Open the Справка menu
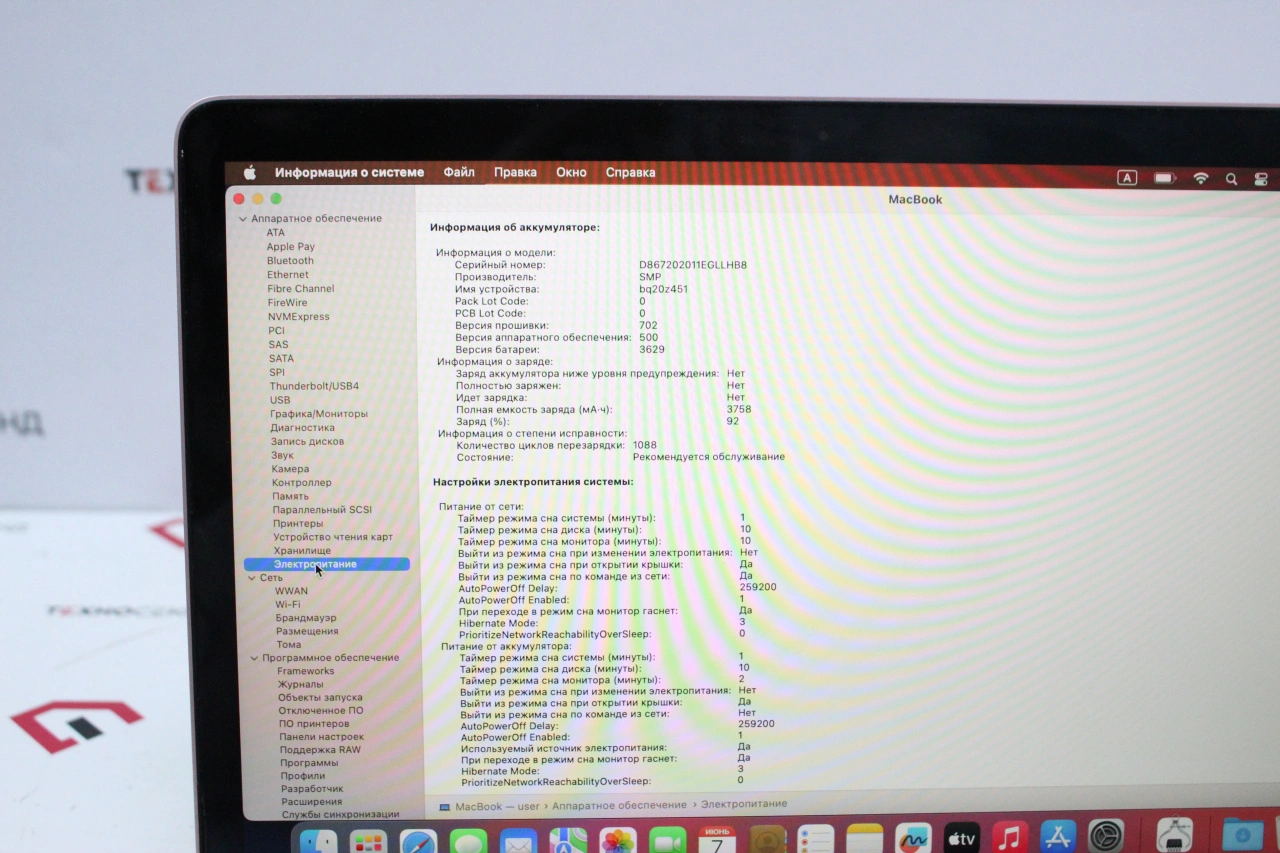This screenshot has height=853, width=1280. pyautogui.click(x=630, y=172)
